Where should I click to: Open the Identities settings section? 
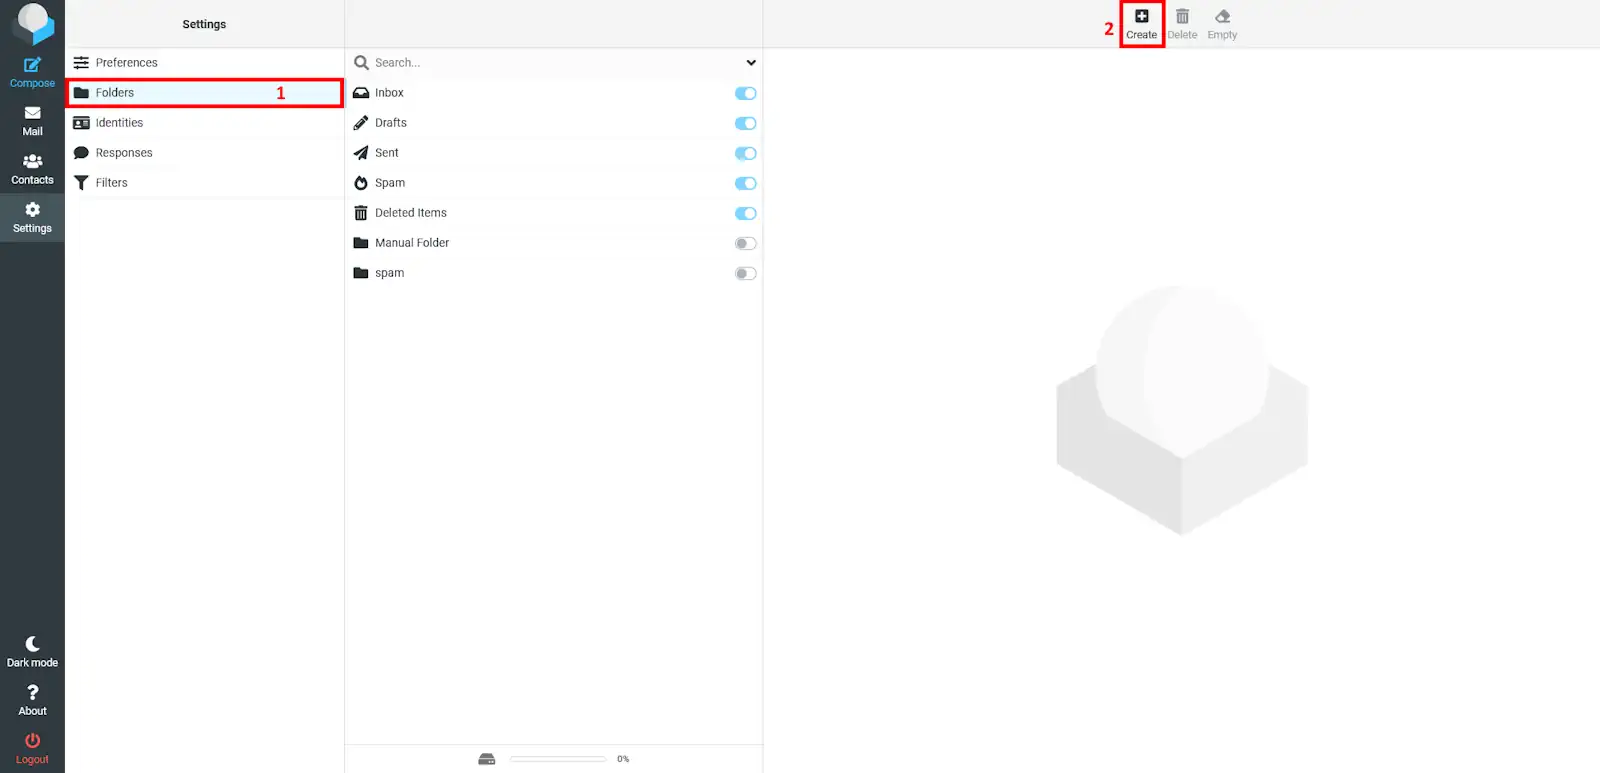point(119,123)
